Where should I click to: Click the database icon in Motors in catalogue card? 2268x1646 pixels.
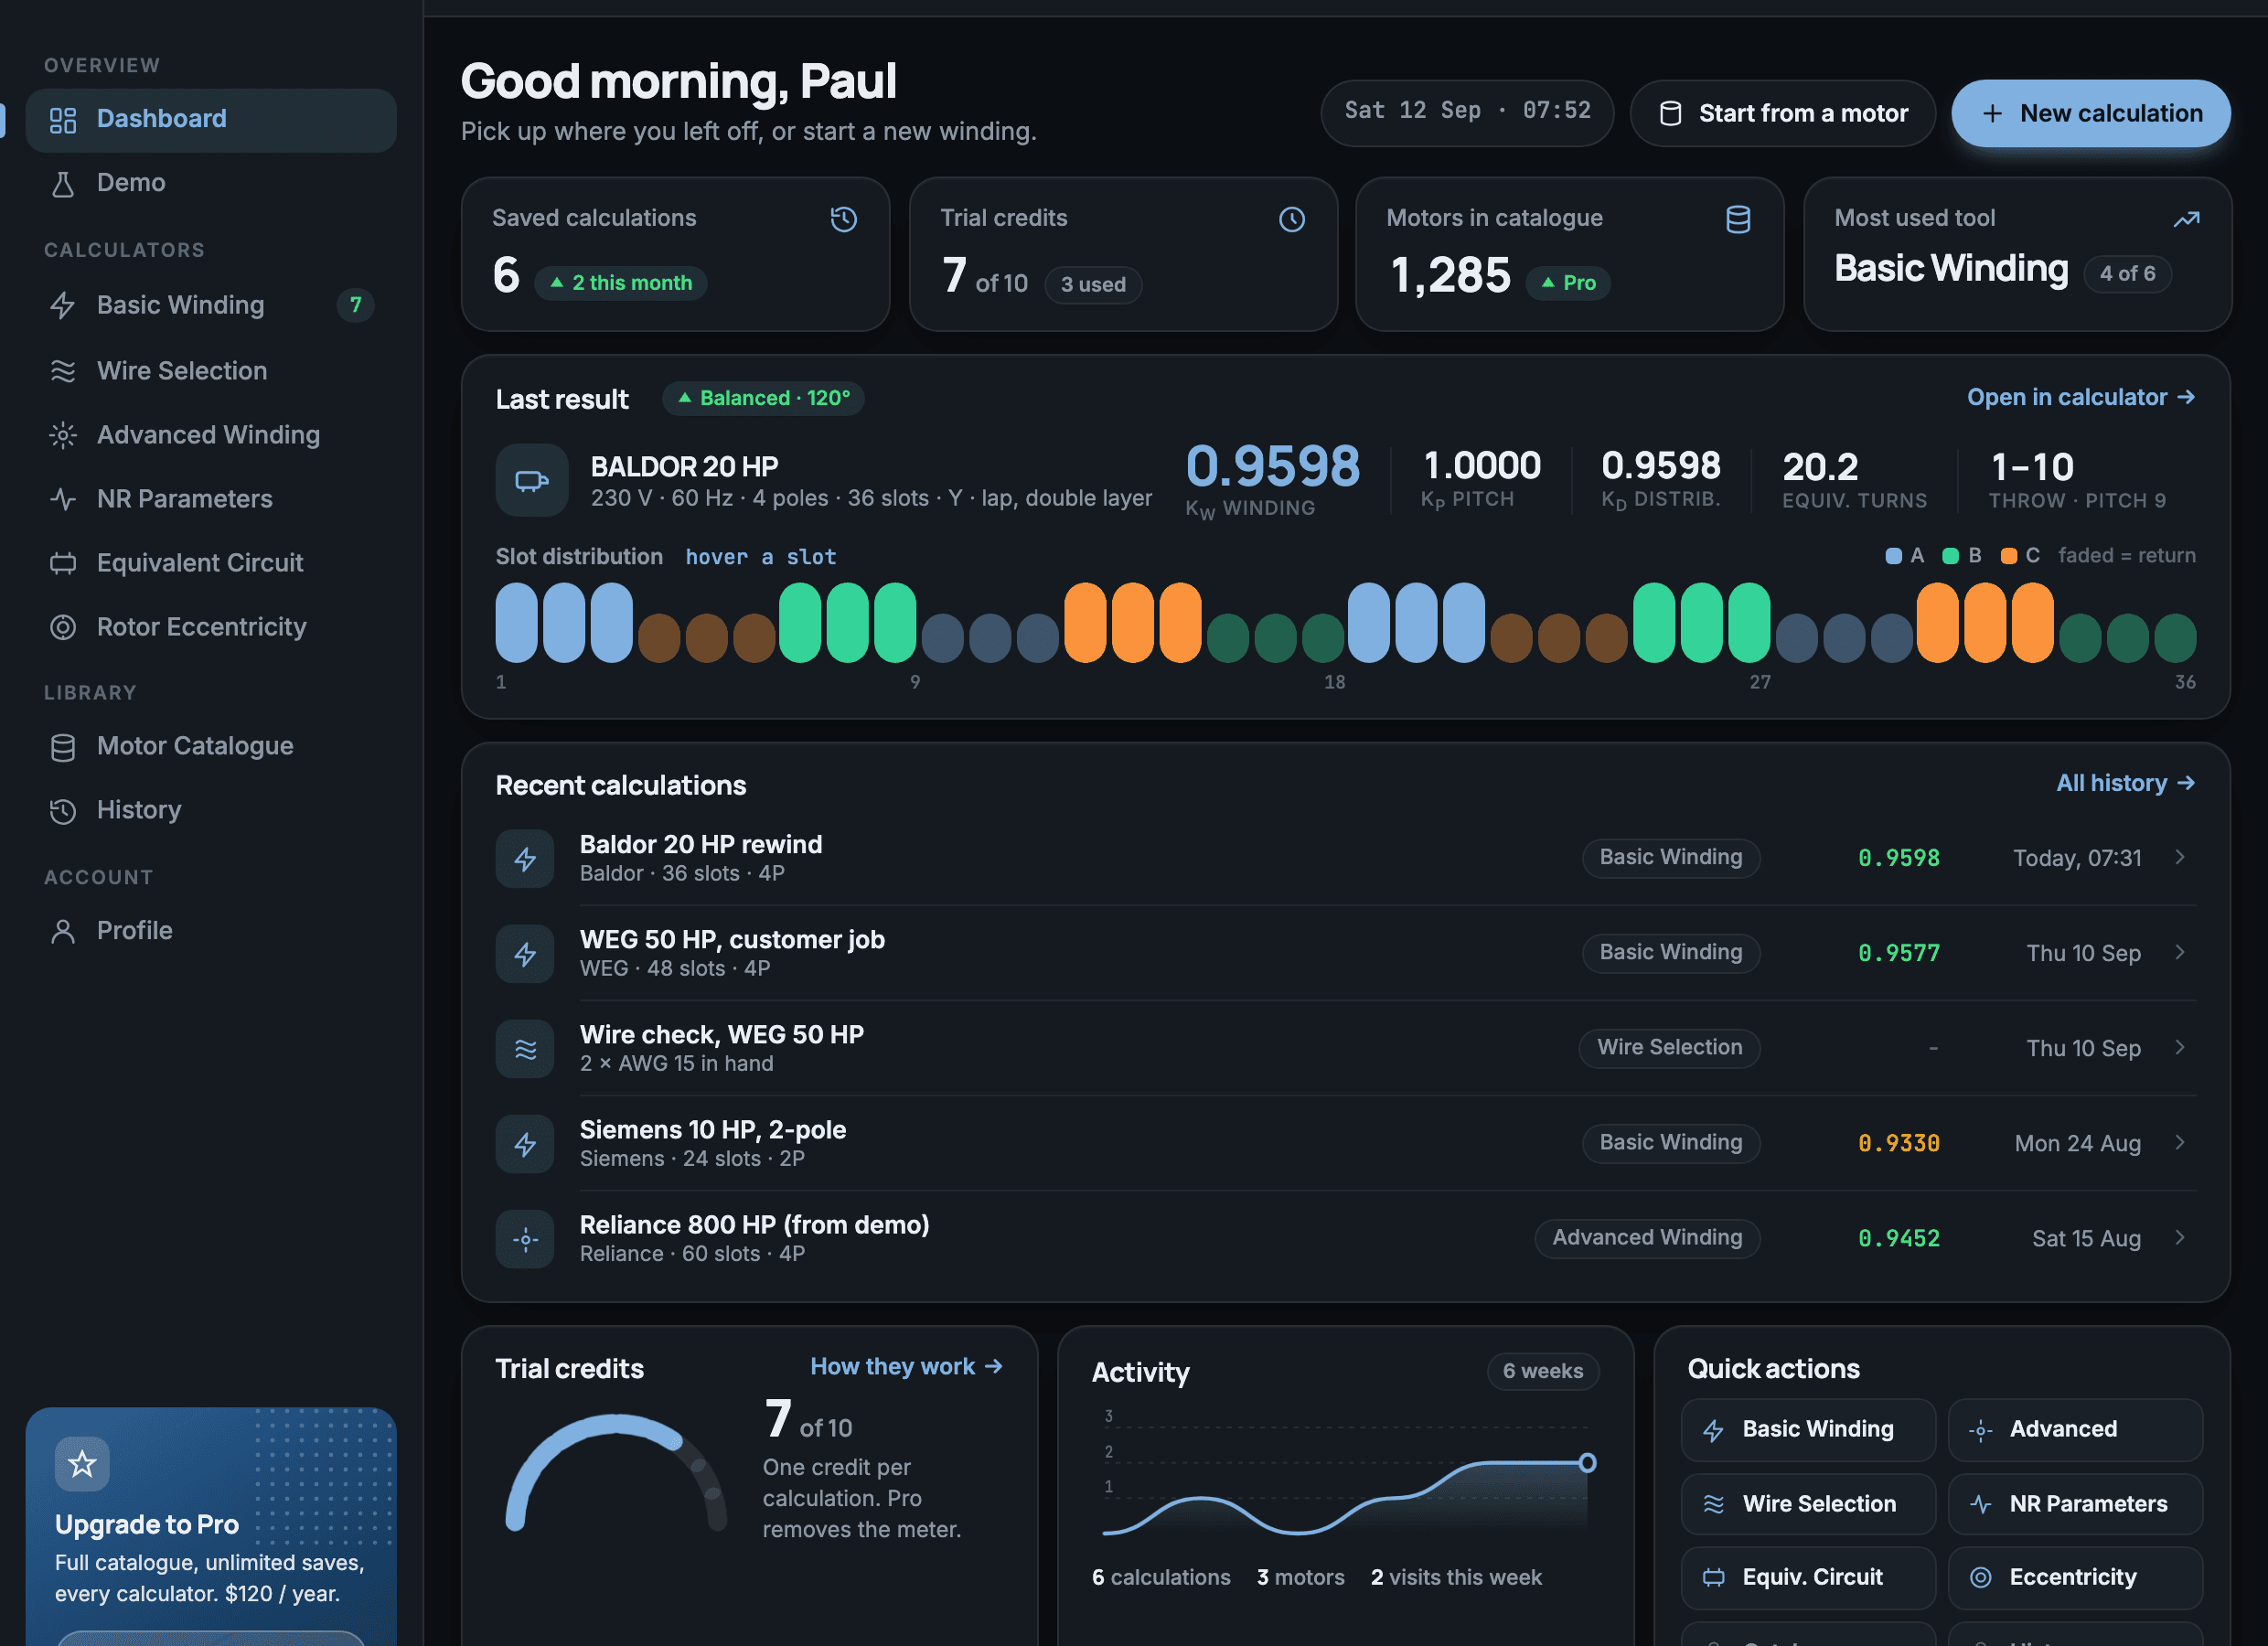pyautogui.click(x=1738, y=219)
